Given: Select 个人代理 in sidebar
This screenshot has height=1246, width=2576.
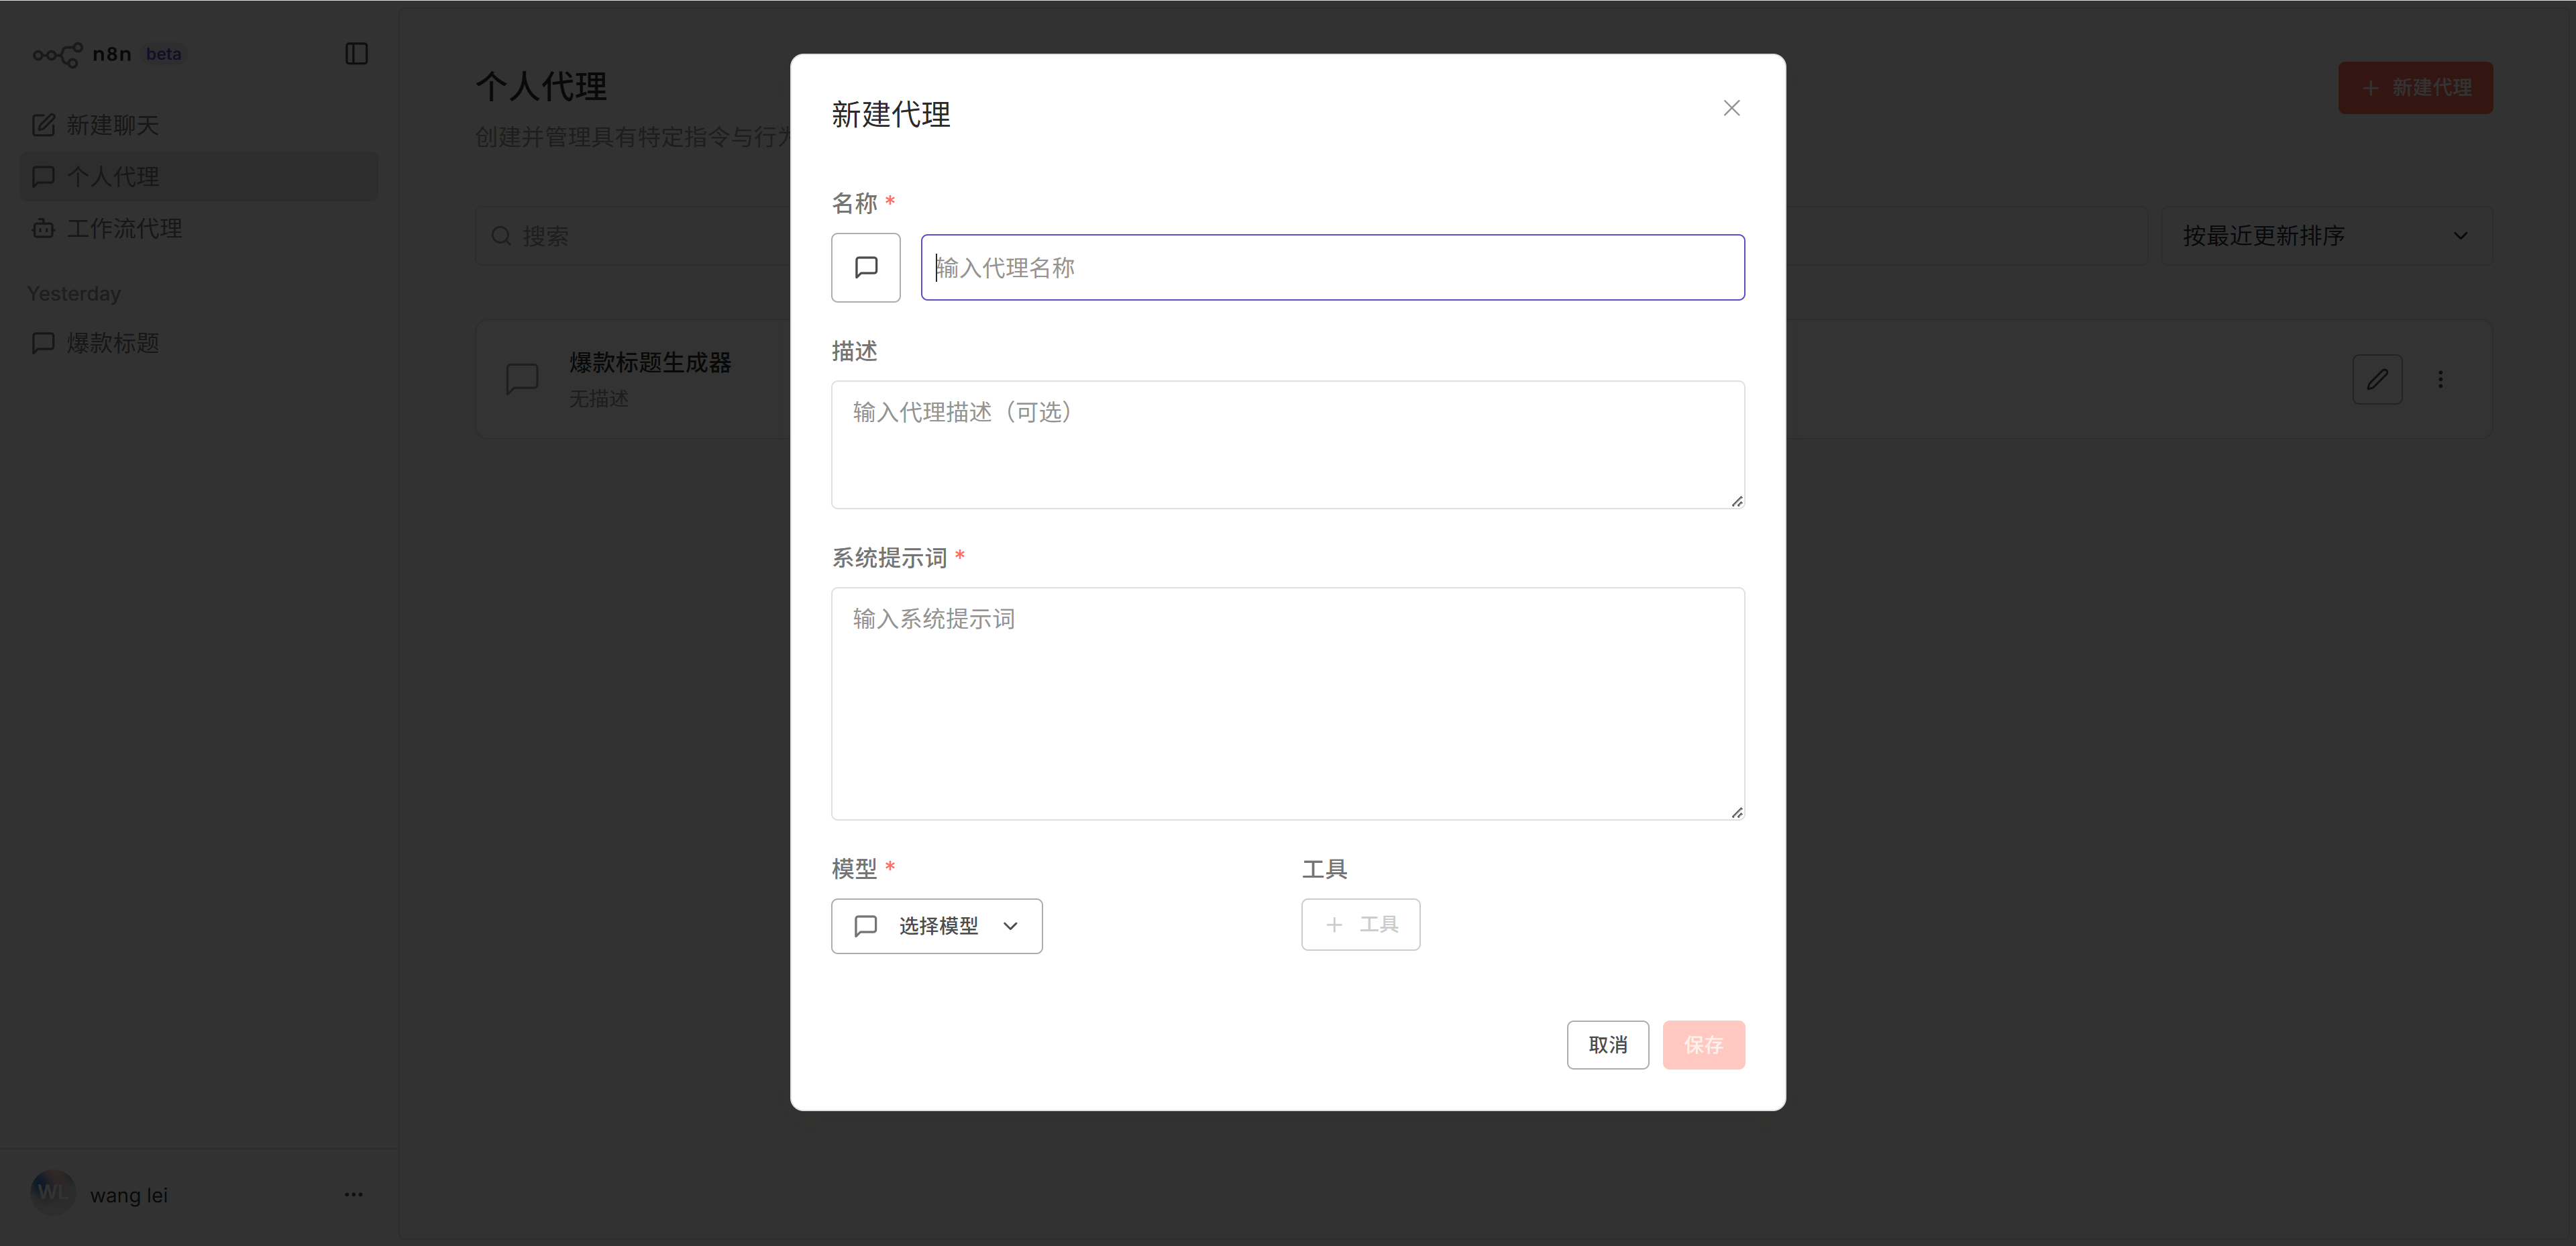Looking at the screenshot, I should (112, 177).
